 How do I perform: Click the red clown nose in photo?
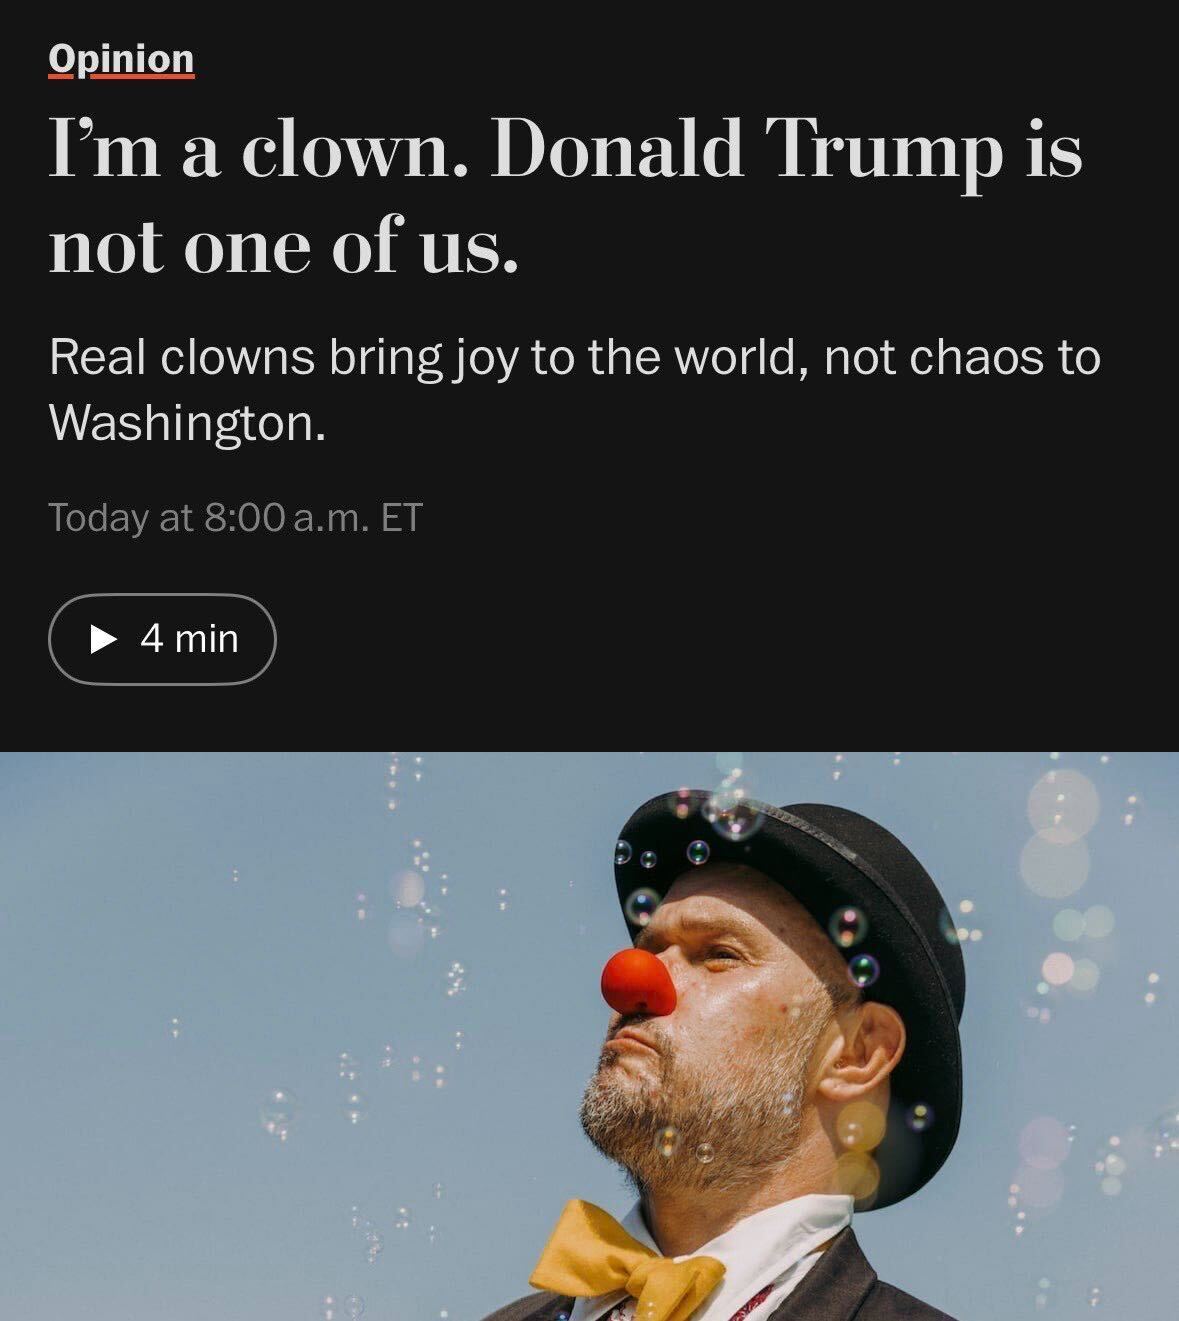[x=637, y=981]
